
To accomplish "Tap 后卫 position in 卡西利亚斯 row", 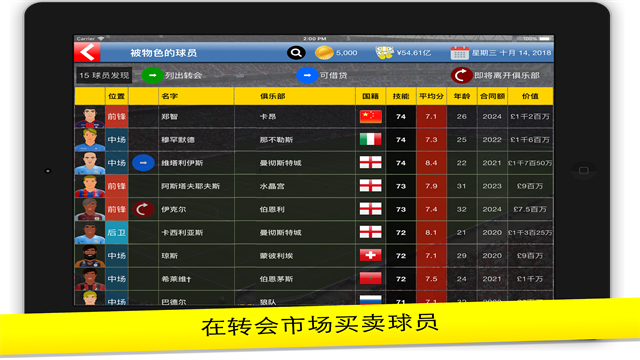I will tap(116, 233).
